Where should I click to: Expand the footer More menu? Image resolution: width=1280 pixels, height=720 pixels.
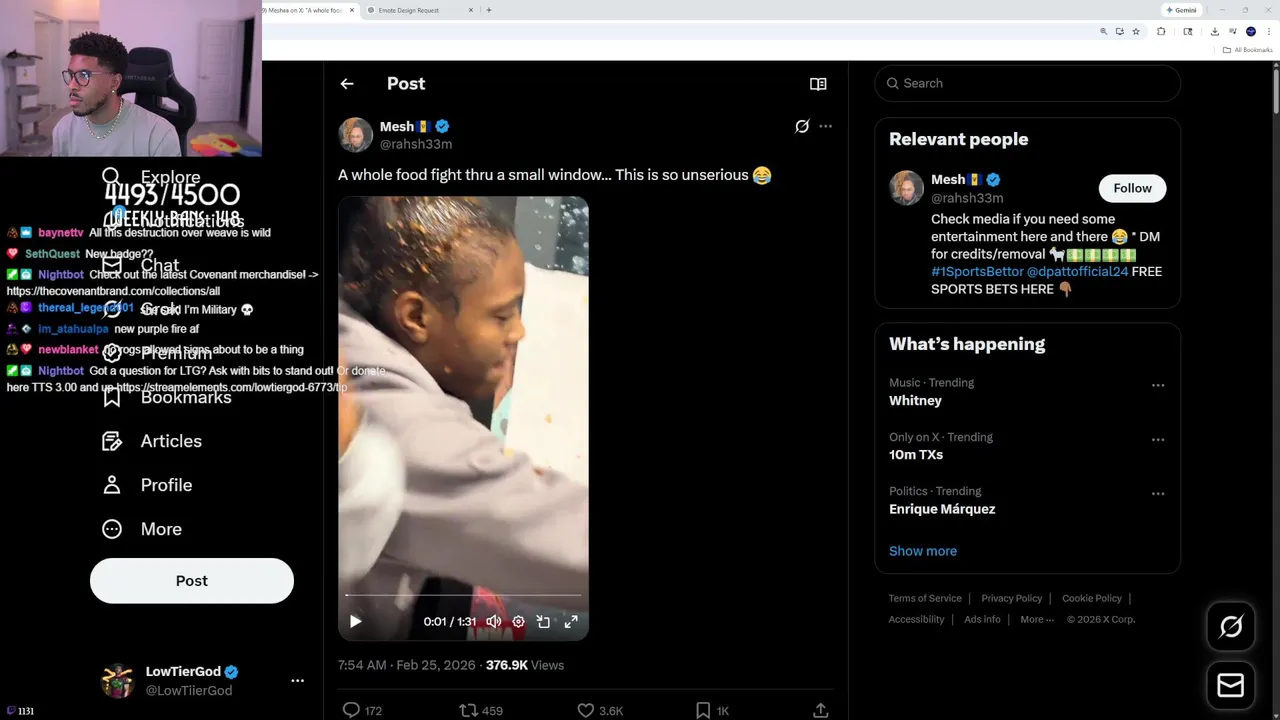pos(1037,619)
